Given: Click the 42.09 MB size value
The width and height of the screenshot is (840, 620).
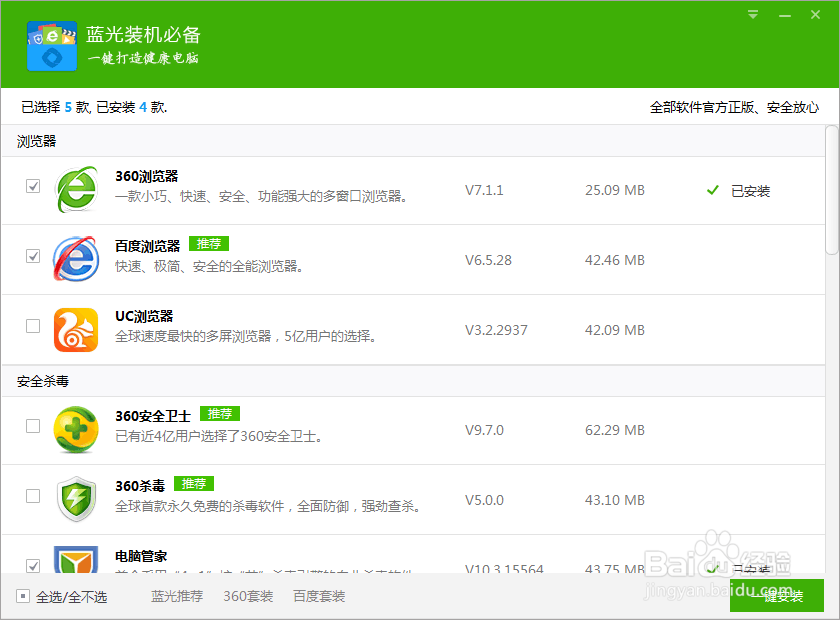Looking at the screenshot, I should tap(615, 330).
